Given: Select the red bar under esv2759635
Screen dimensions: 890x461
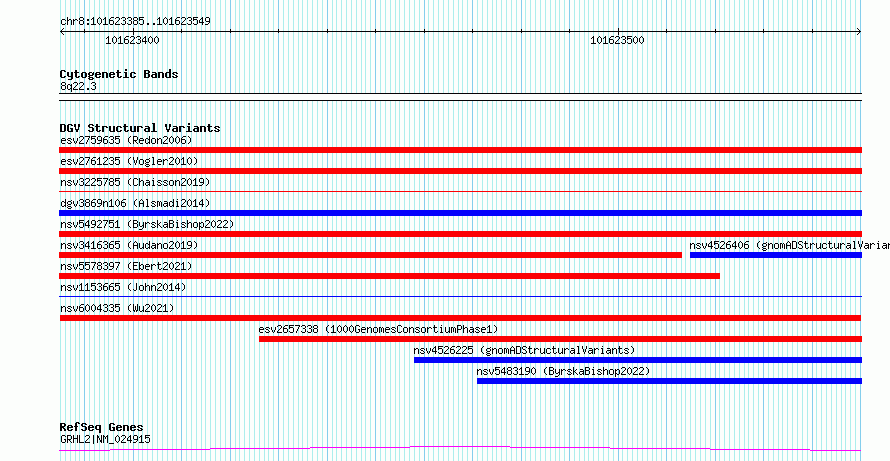Looking at the screenshot, I should [460, 150].
